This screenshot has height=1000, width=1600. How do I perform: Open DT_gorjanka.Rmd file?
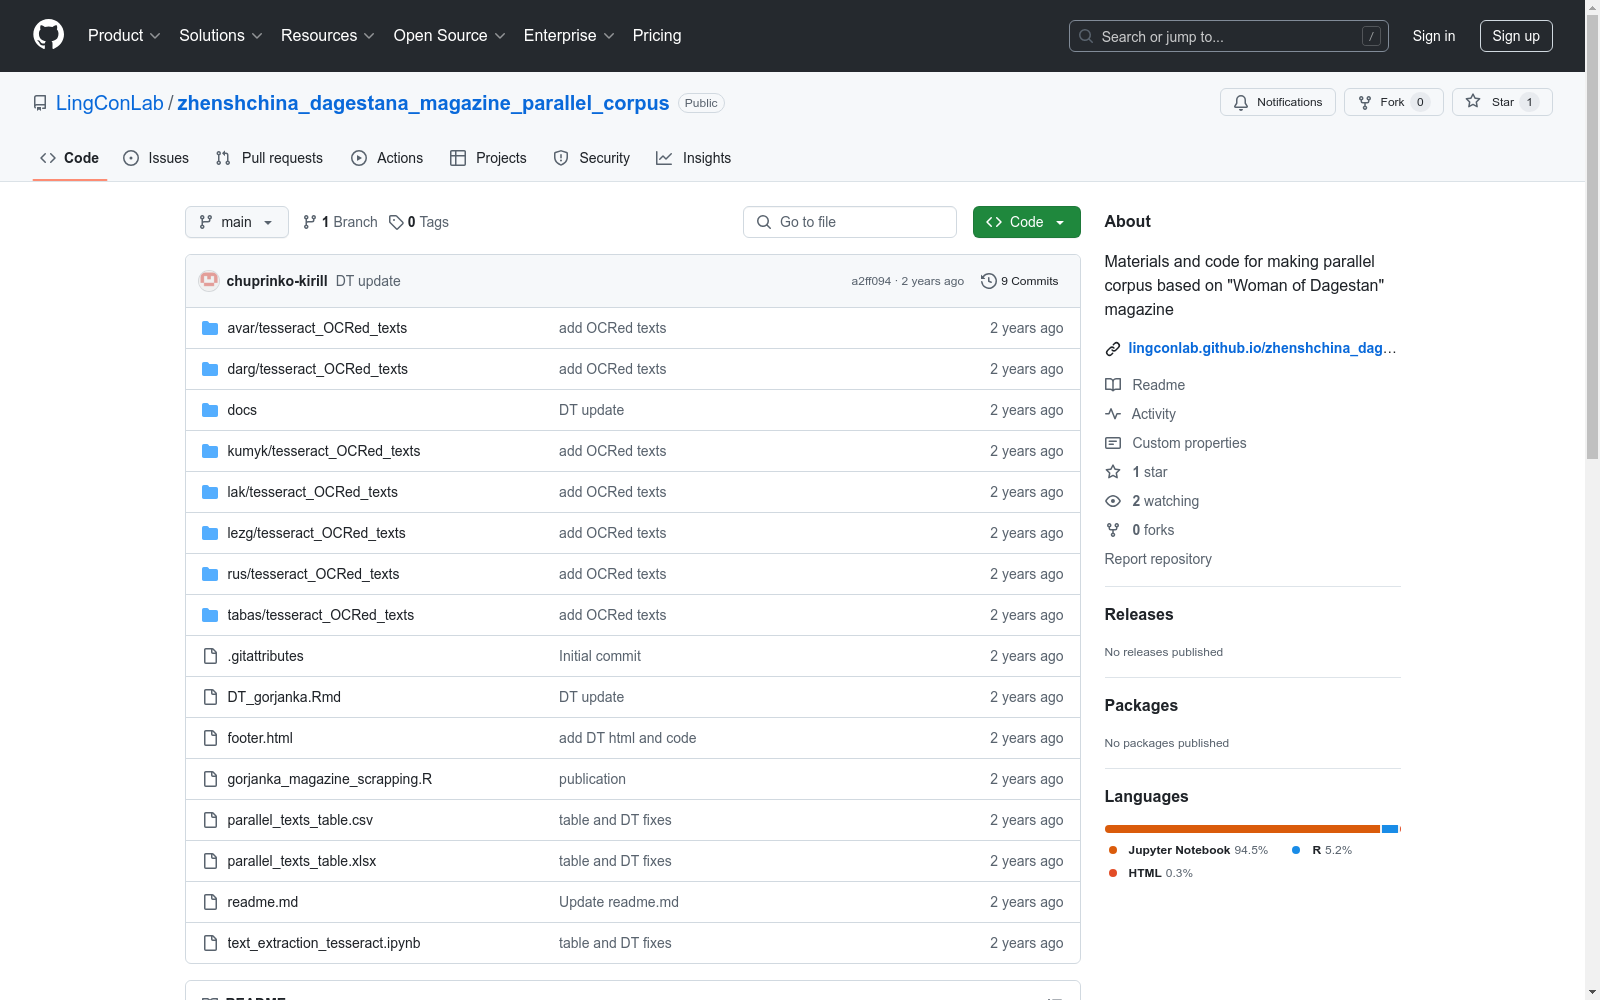(x=284, y=697)
